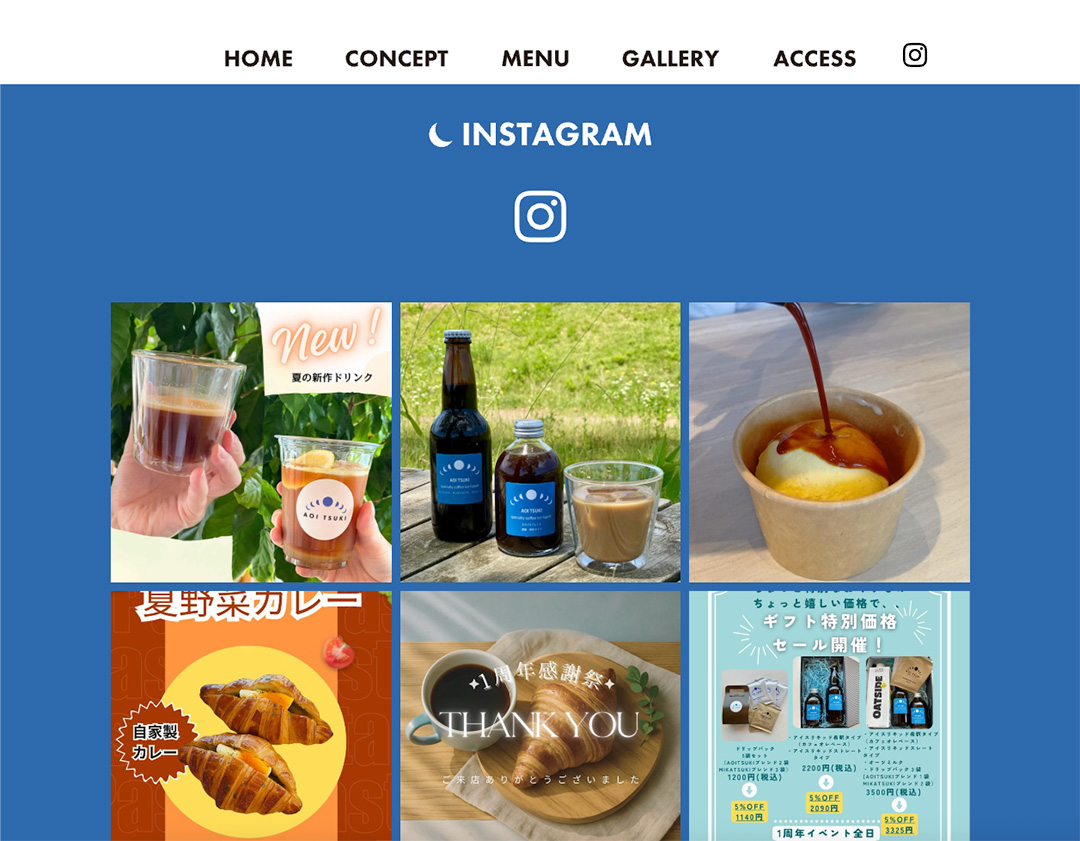Select MENU in the top navigation

(x=535, y=59)
